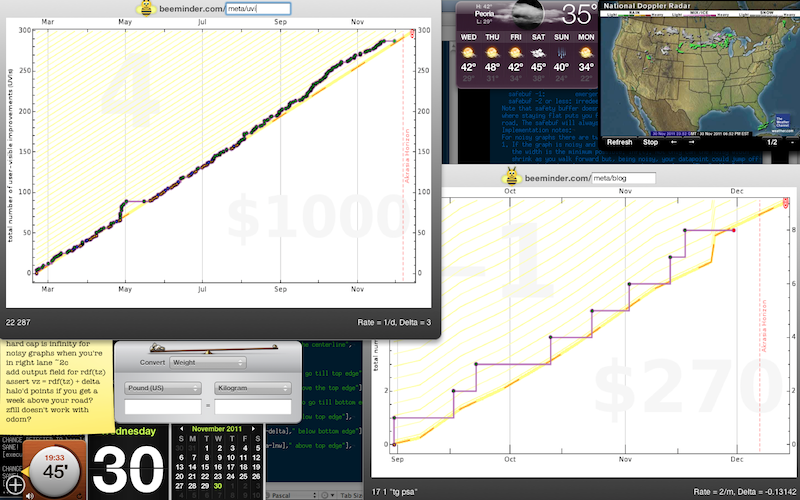Open the Convert category dropdown showing Weight
The image size is (800, 500).
coord(208,362)
